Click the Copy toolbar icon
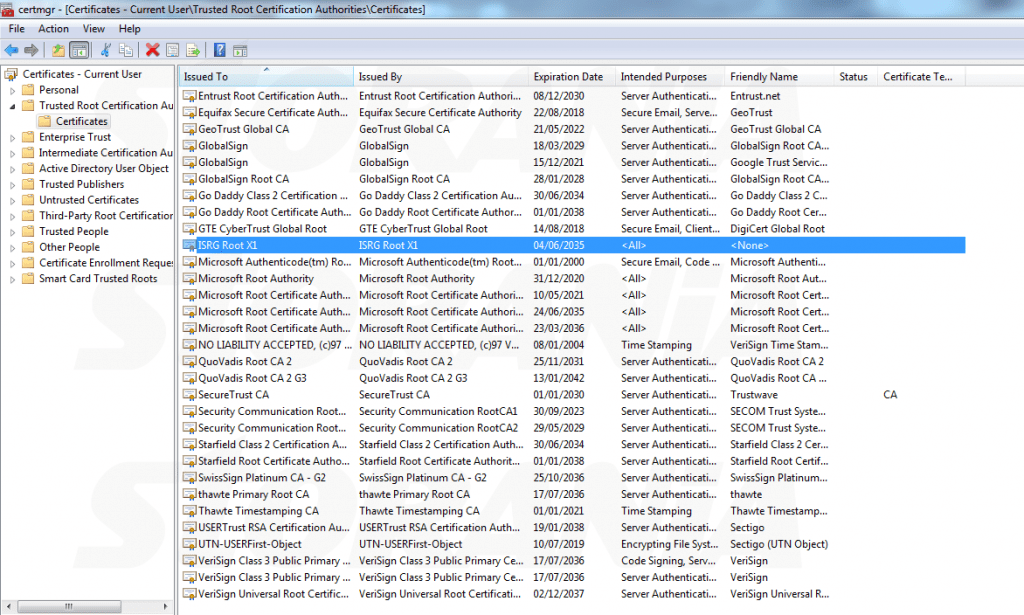This screenshot has height=615, width=1024. [126, 50]
